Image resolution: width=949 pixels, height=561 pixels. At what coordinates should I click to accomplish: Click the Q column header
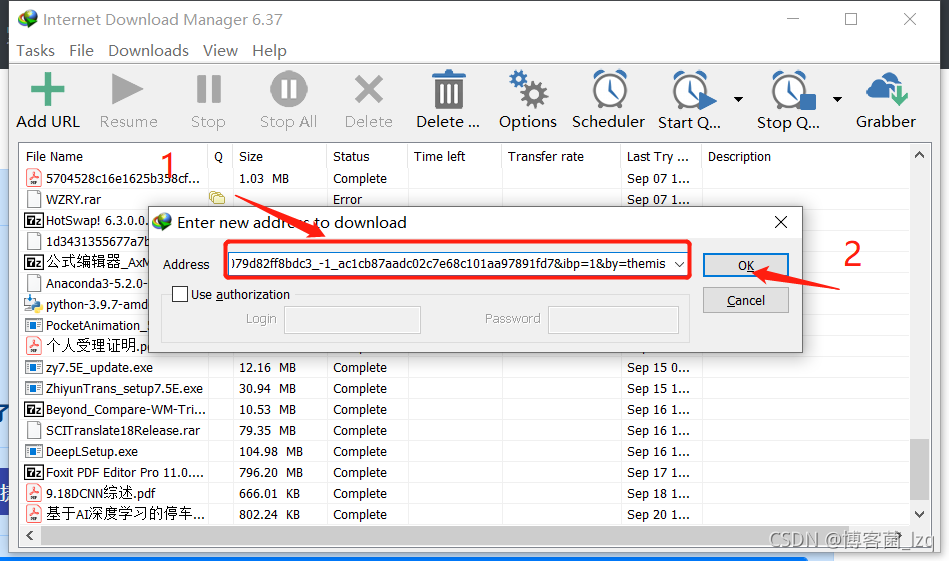click(220, 157)
